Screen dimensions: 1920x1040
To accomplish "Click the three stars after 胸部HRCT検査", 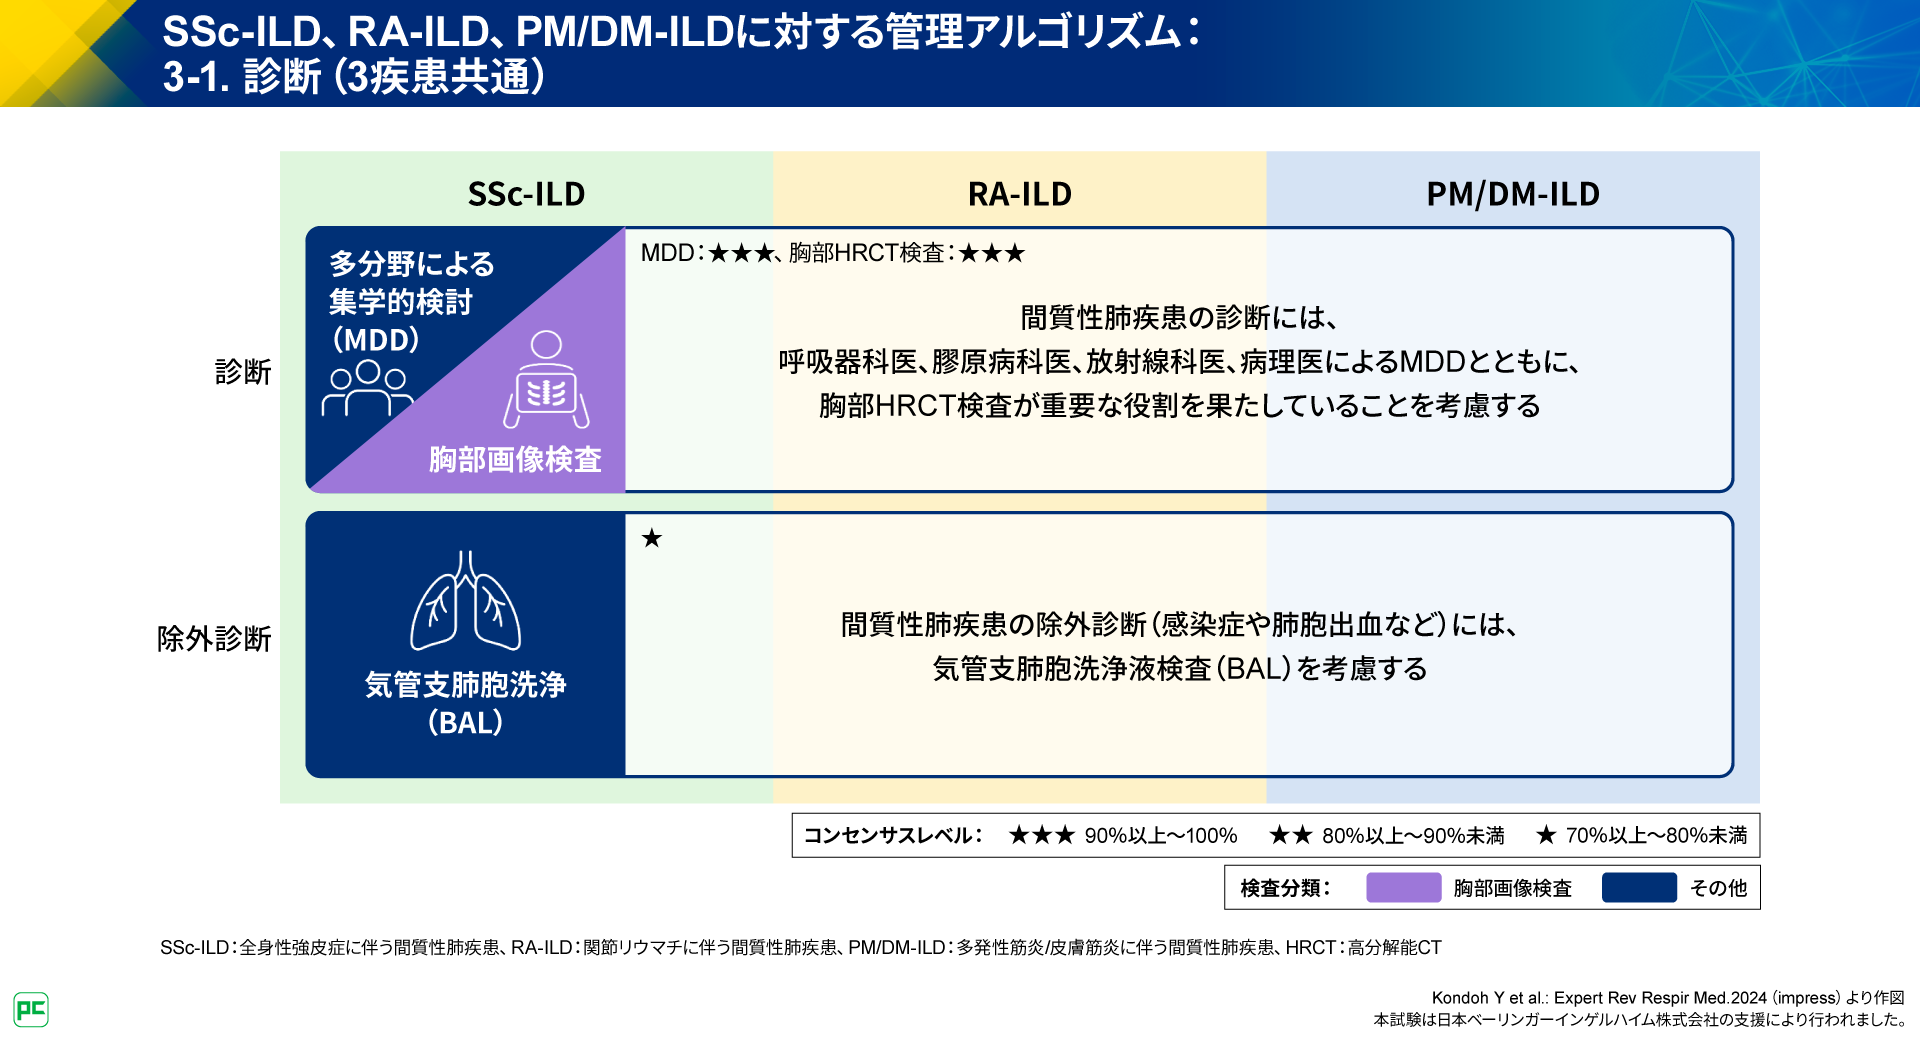I will point(991,253).
